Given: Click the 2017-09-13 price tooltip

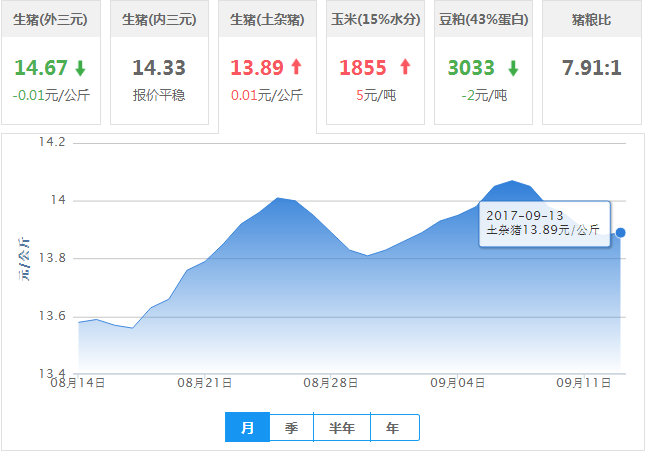Looking at the screenshot, I should point(544,222).
